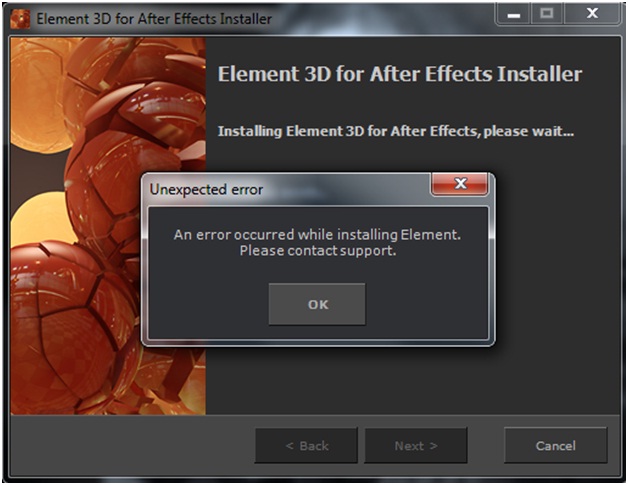Click the "An error occurred while installing Element" message
Image resolution: width=628 pixels, height=485 pixels.
click(x=317, y=234)
